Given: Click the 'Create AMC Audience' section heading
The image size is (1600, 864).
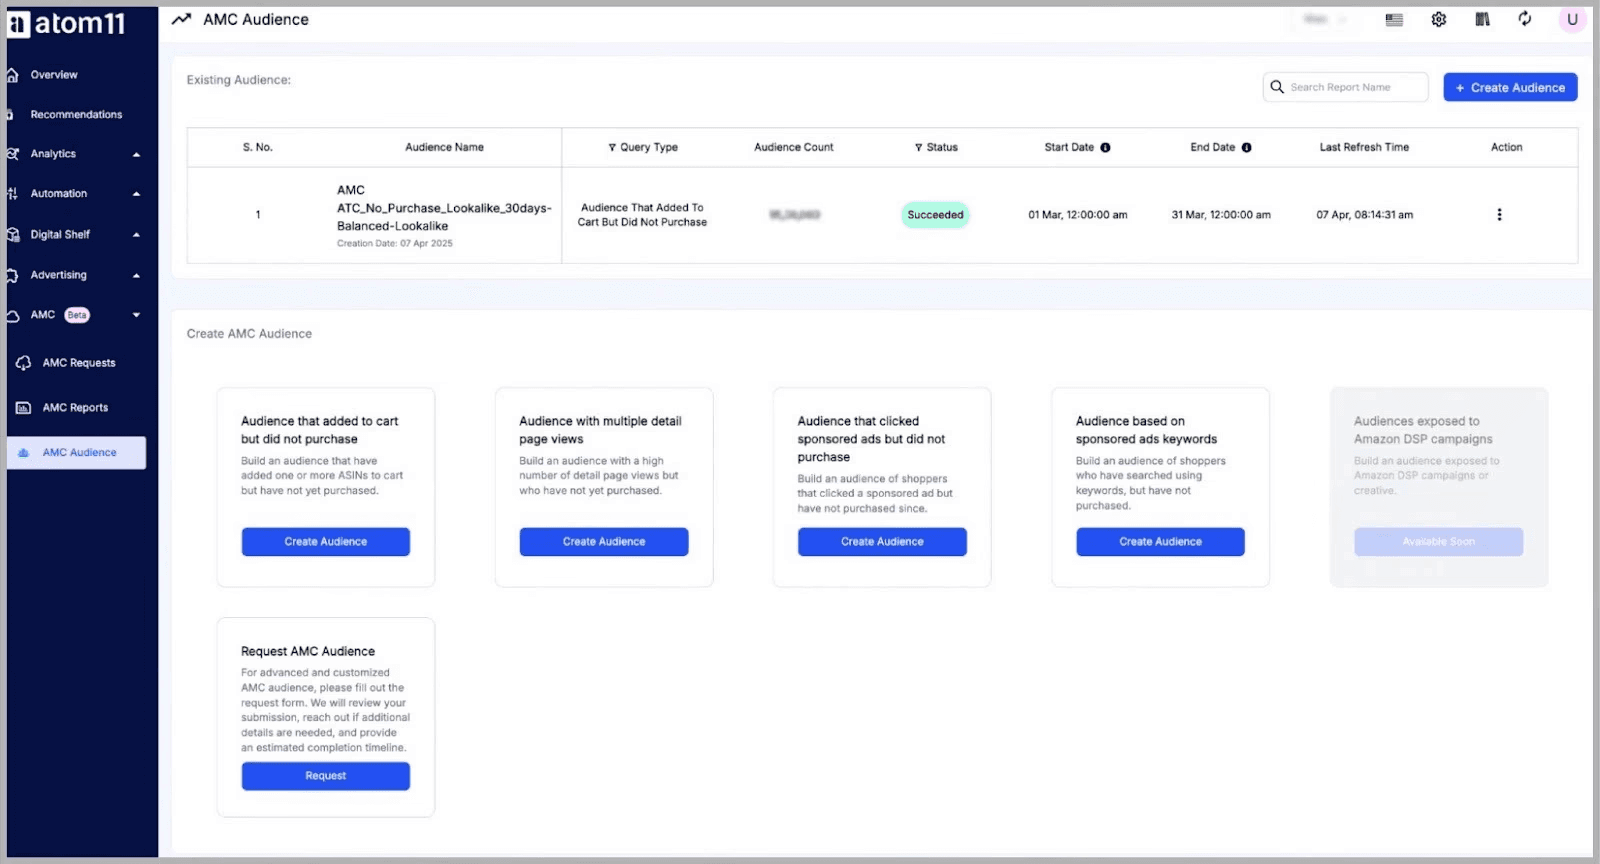Looking at the screenshot, I should click(249, 334).
